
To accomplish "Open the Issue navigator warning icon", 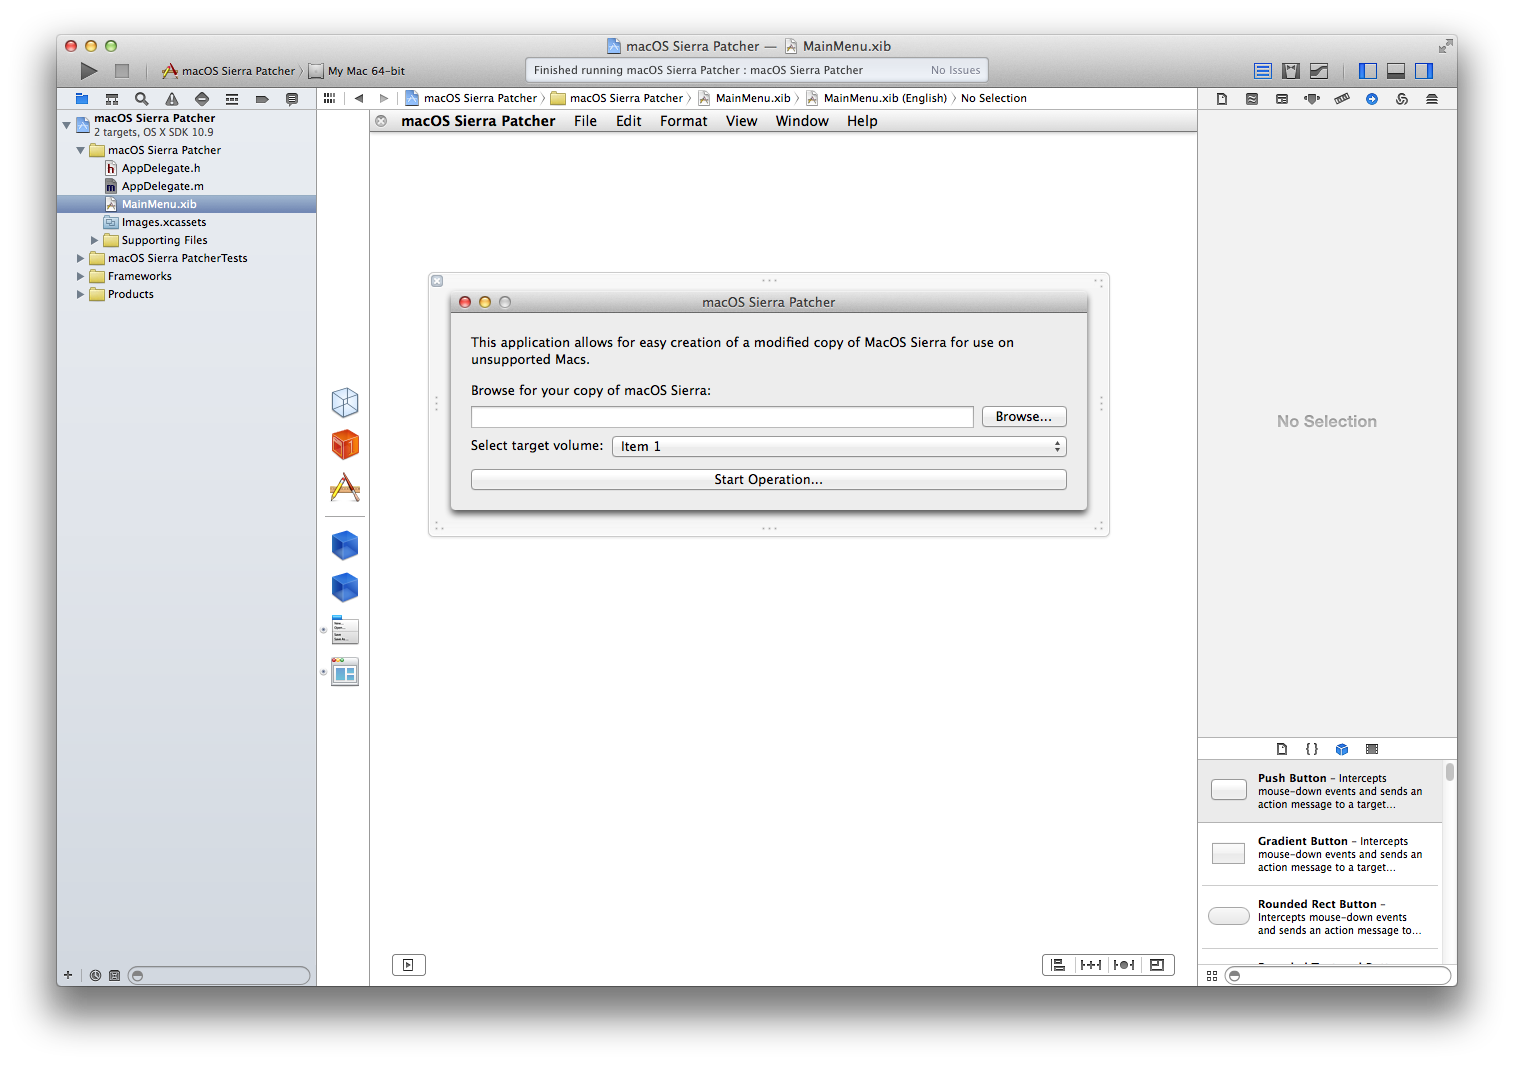I will click(172, 99).
